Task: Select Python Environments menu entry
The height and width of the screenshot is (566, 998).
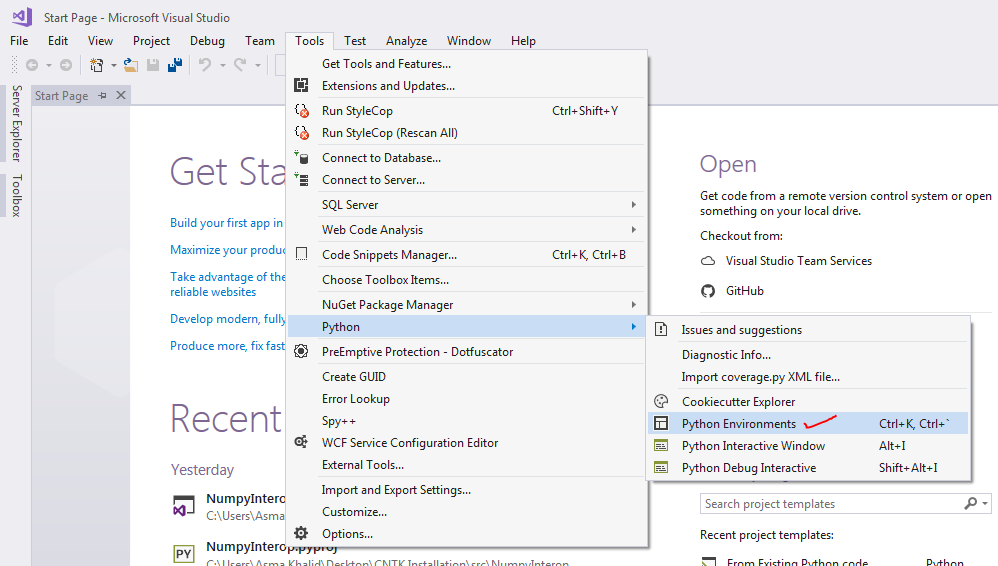Action: (x=739, y=424)
